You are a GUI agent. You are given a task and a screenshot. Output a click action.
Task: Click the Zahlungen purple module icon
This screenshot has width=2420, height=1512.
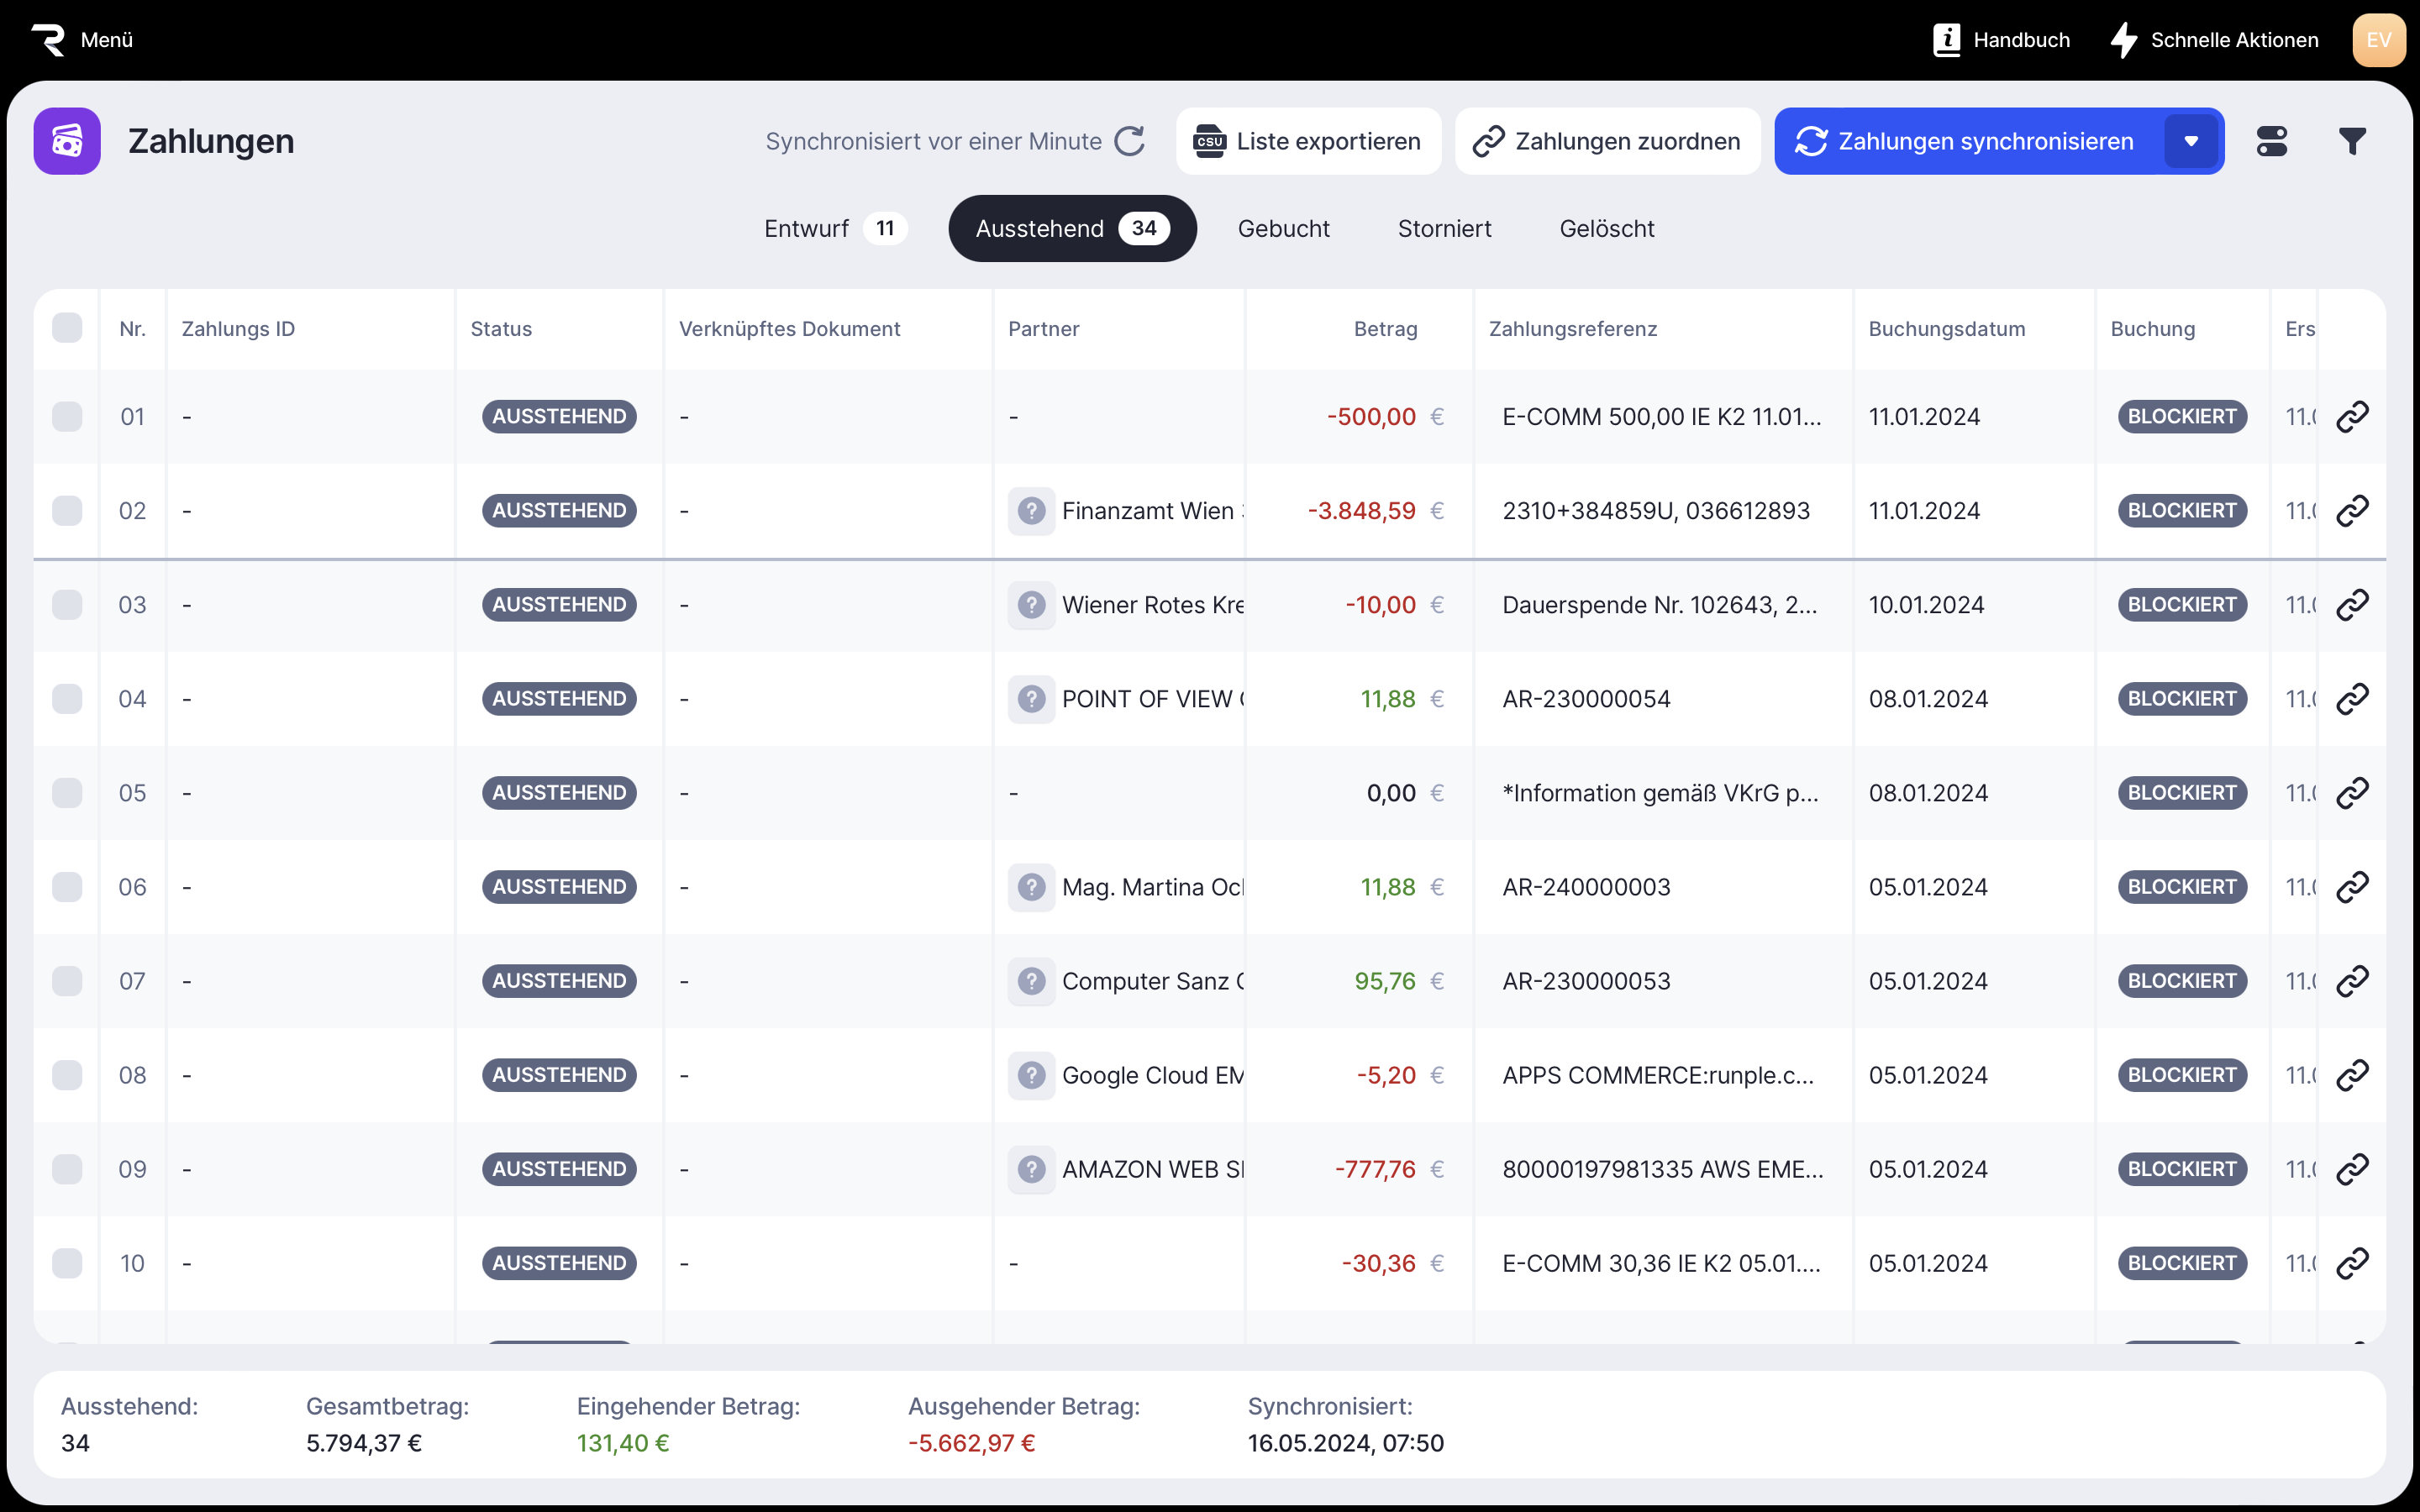tap(67, 141)
